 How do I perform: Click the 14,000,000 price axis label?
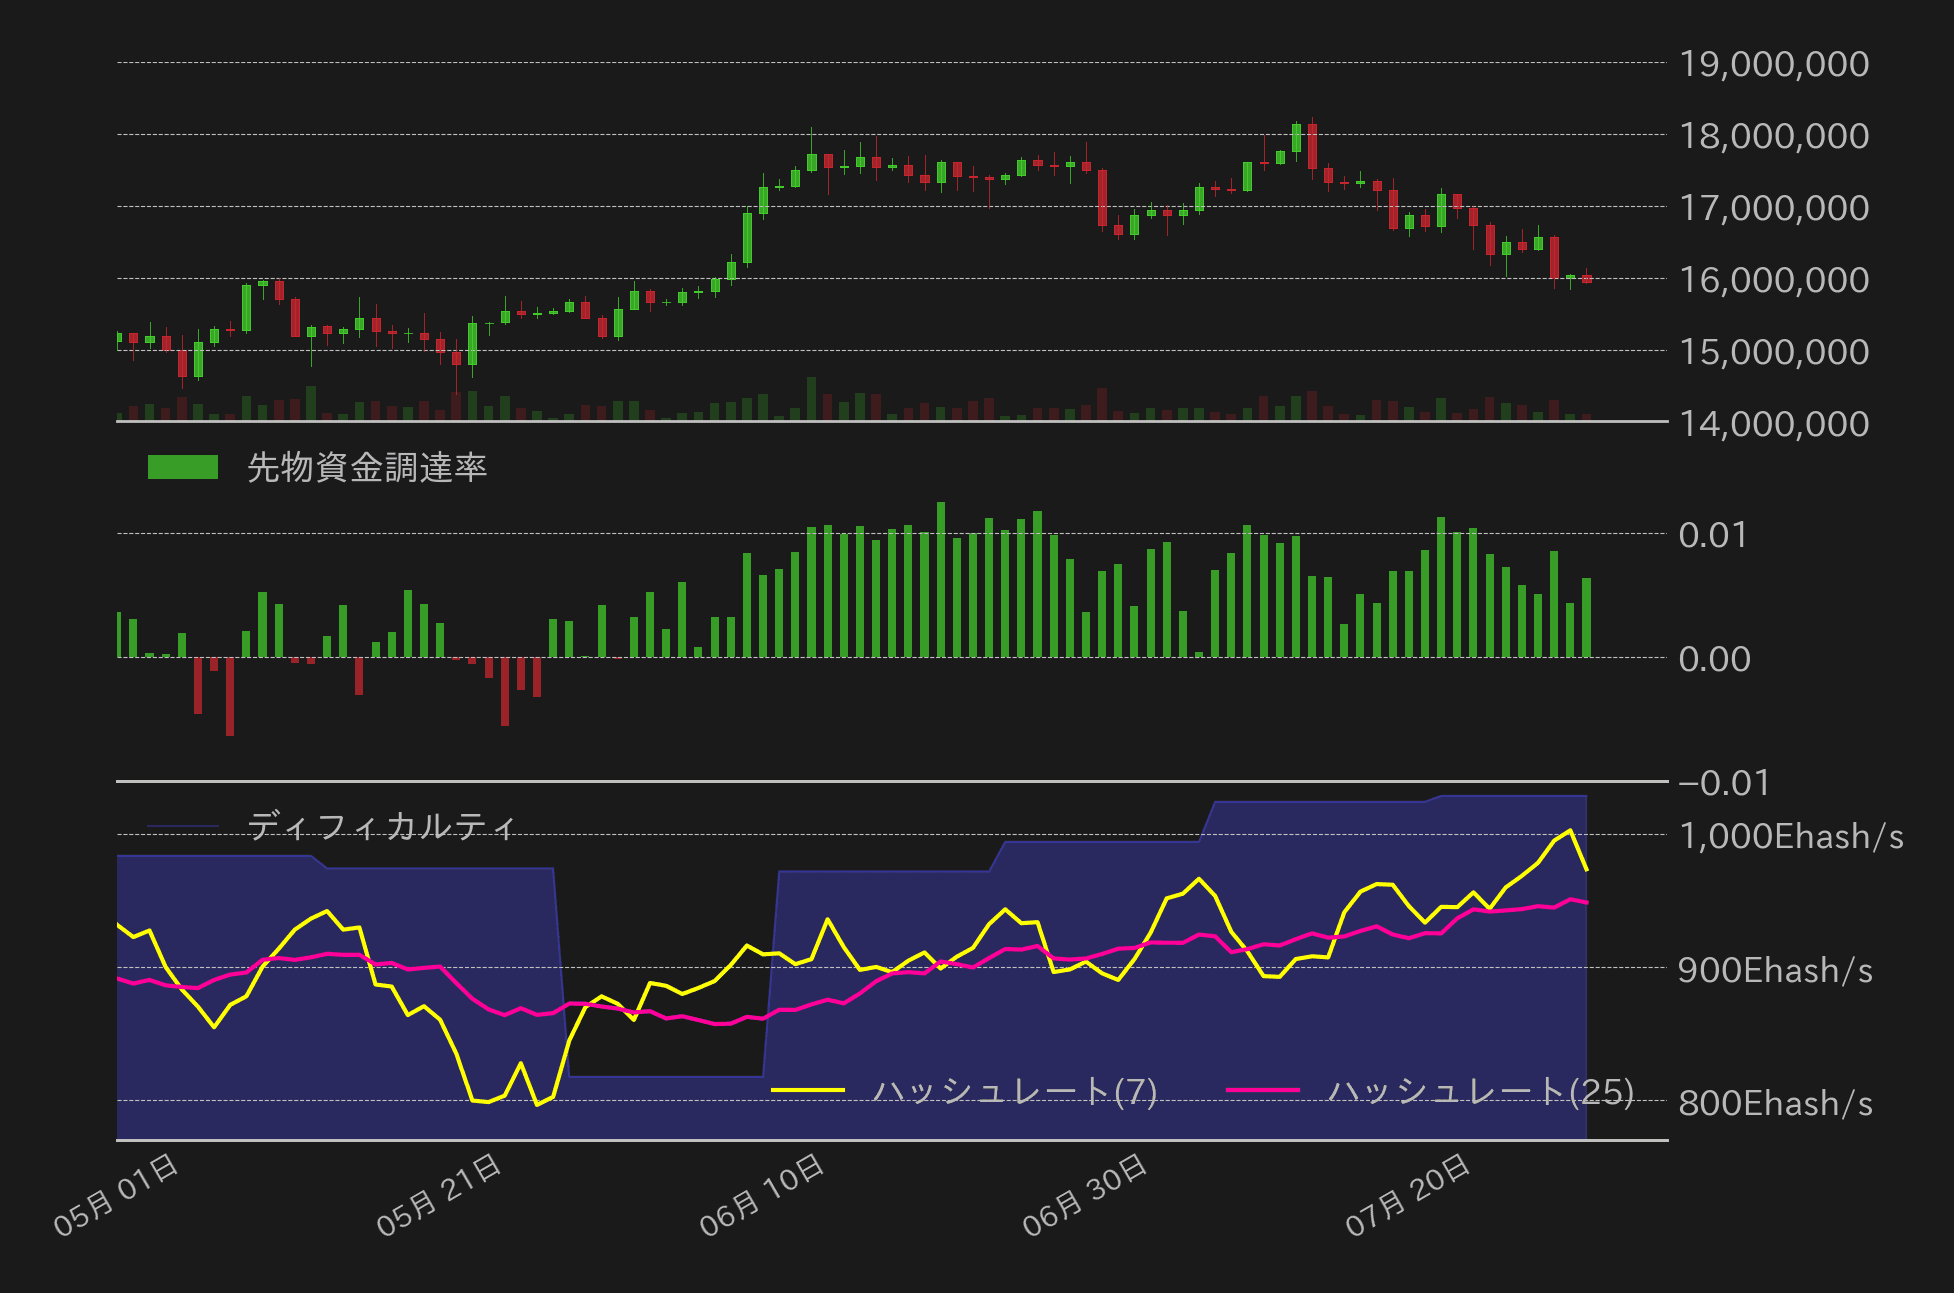click(x=1773, y=424)
